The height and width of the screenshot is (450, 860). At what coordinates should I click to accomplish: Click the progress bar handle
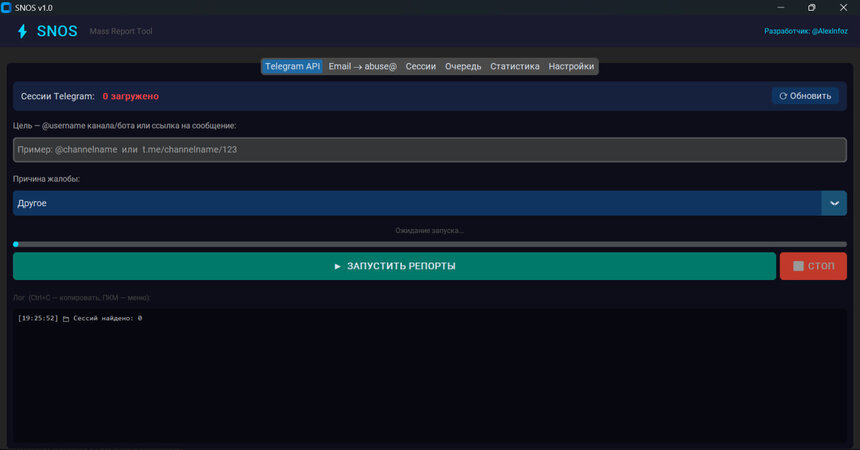16,244
